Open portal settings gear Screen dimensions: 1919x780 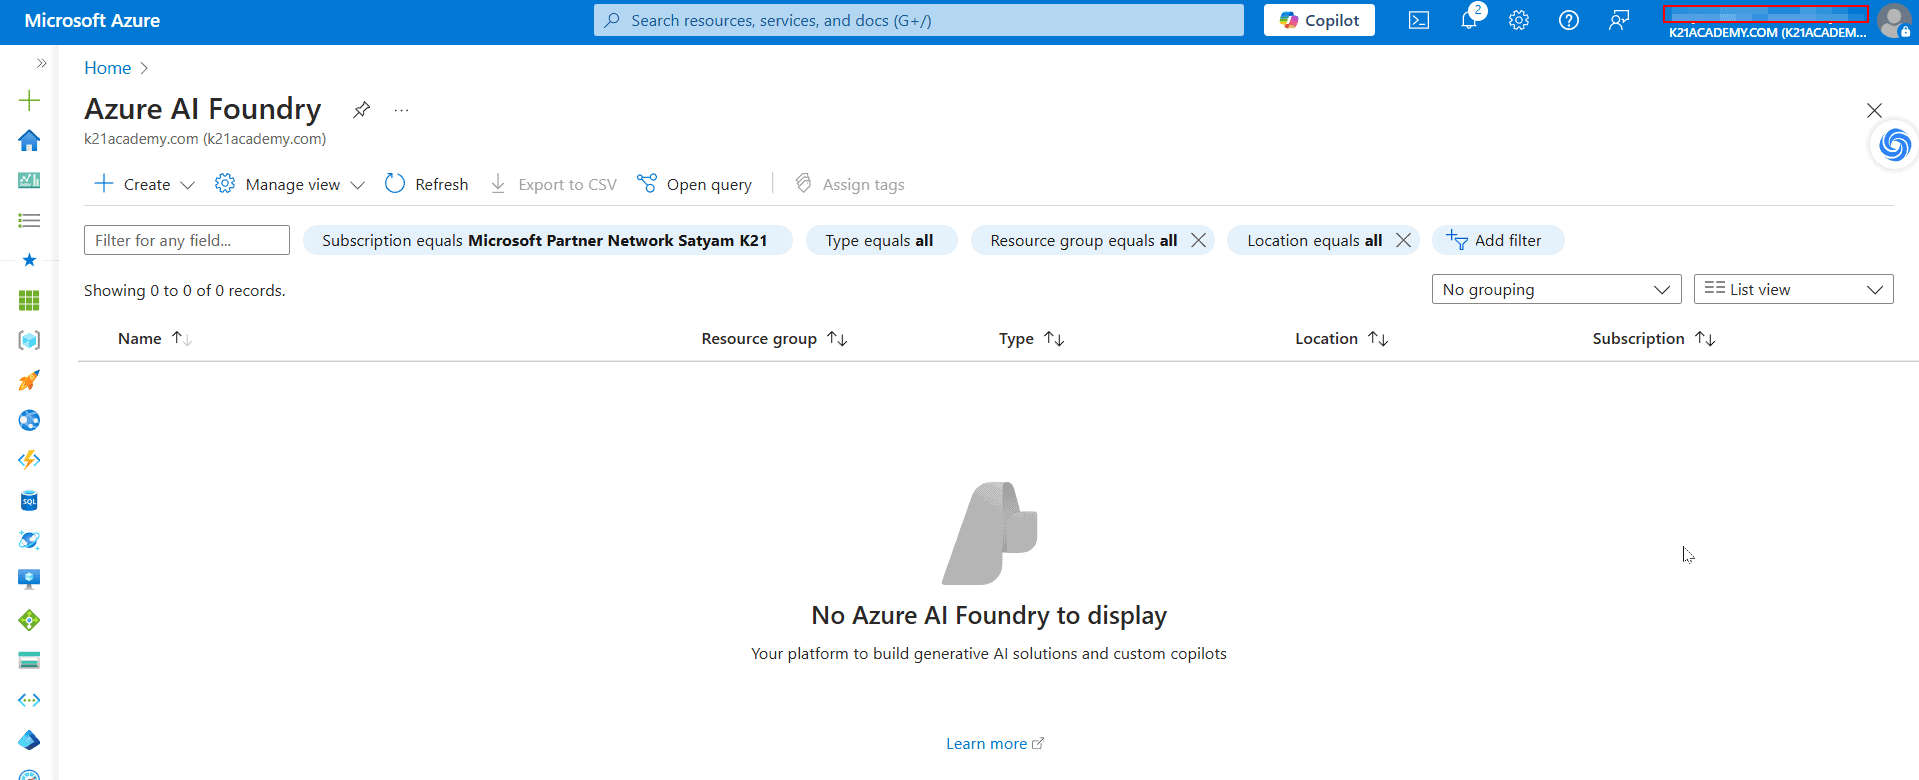click(x=1519, y=20)
